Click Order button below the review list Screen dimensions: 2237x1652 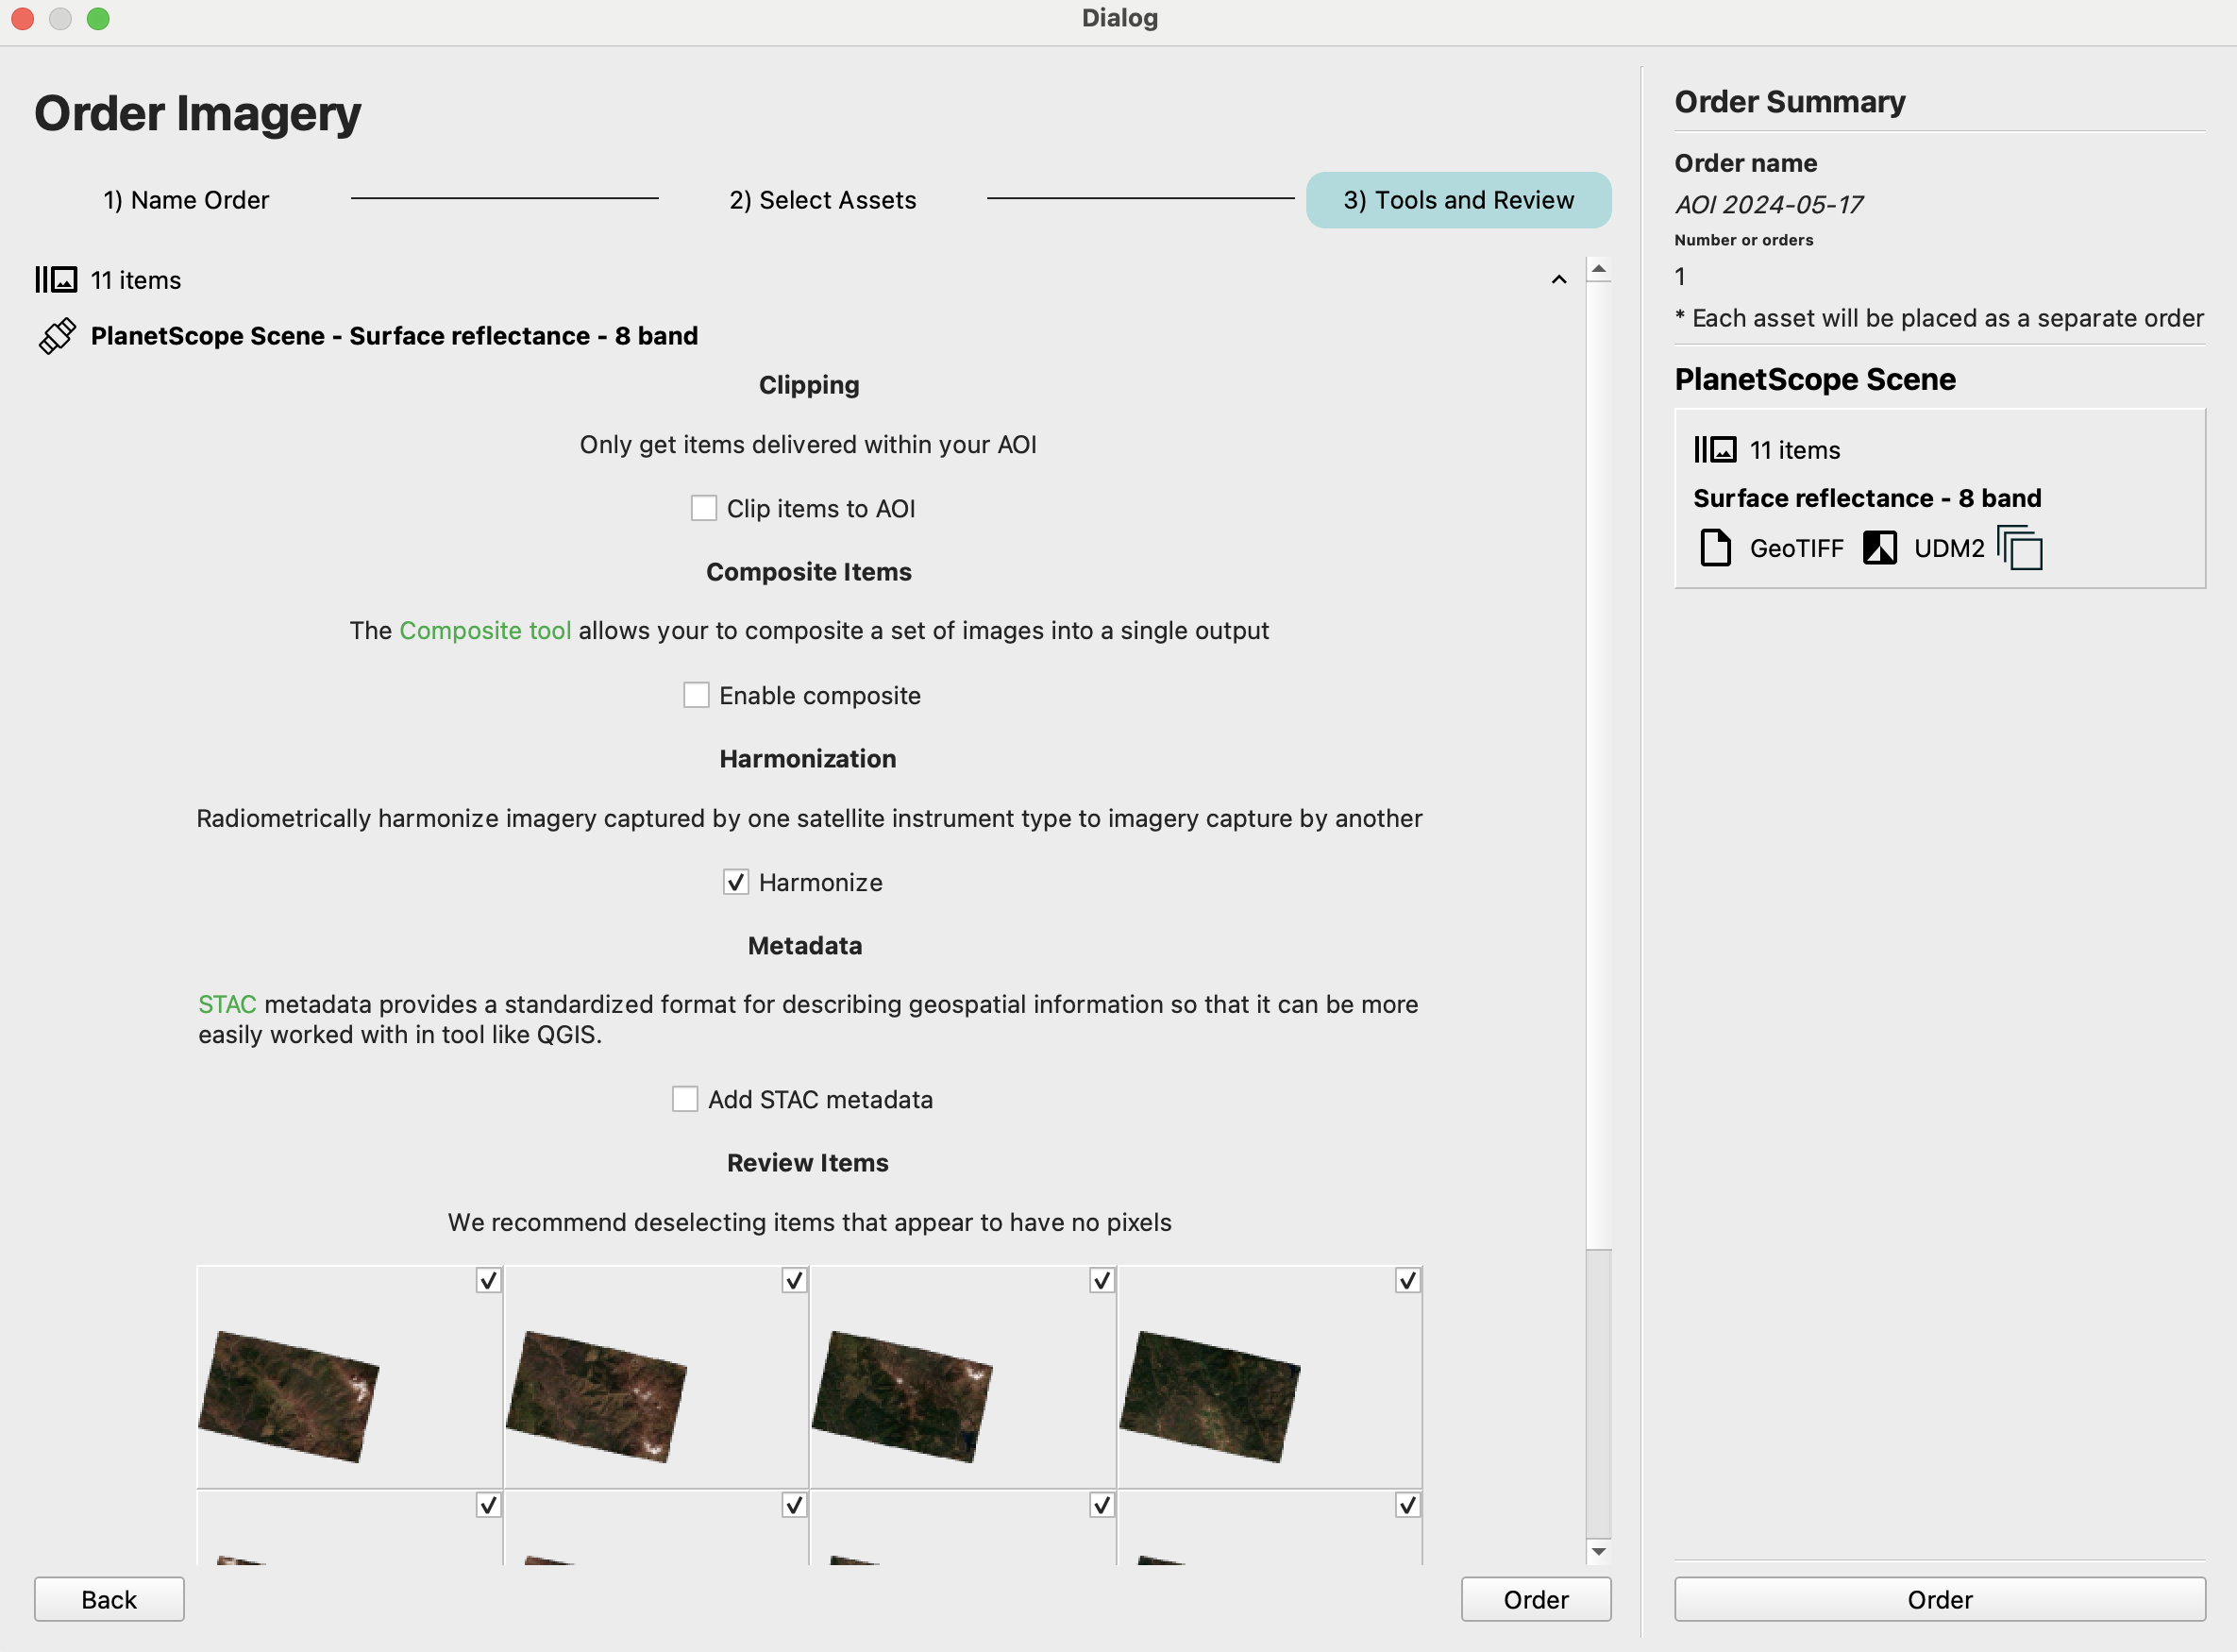click(1536, 1599)
